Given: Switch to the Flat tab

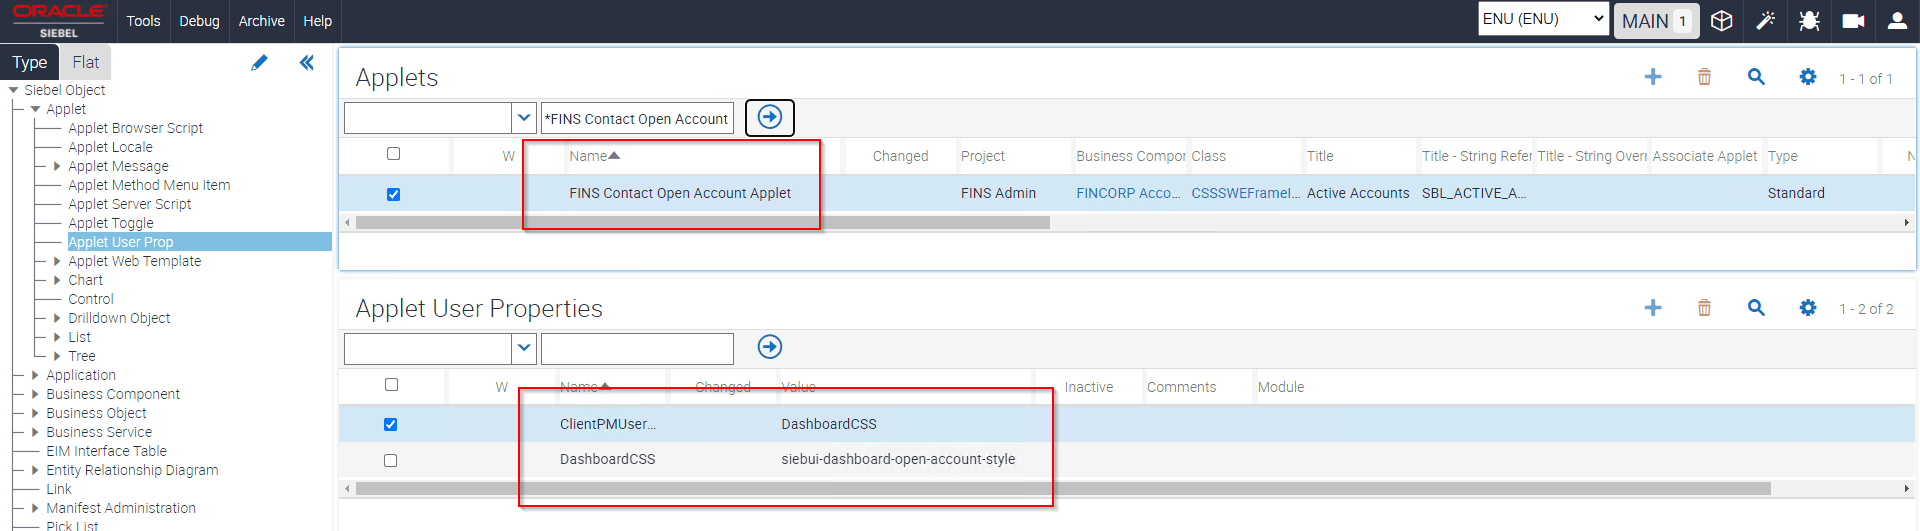Looking at the screenshot, I should pyautogui.click(x=85, y=62).
